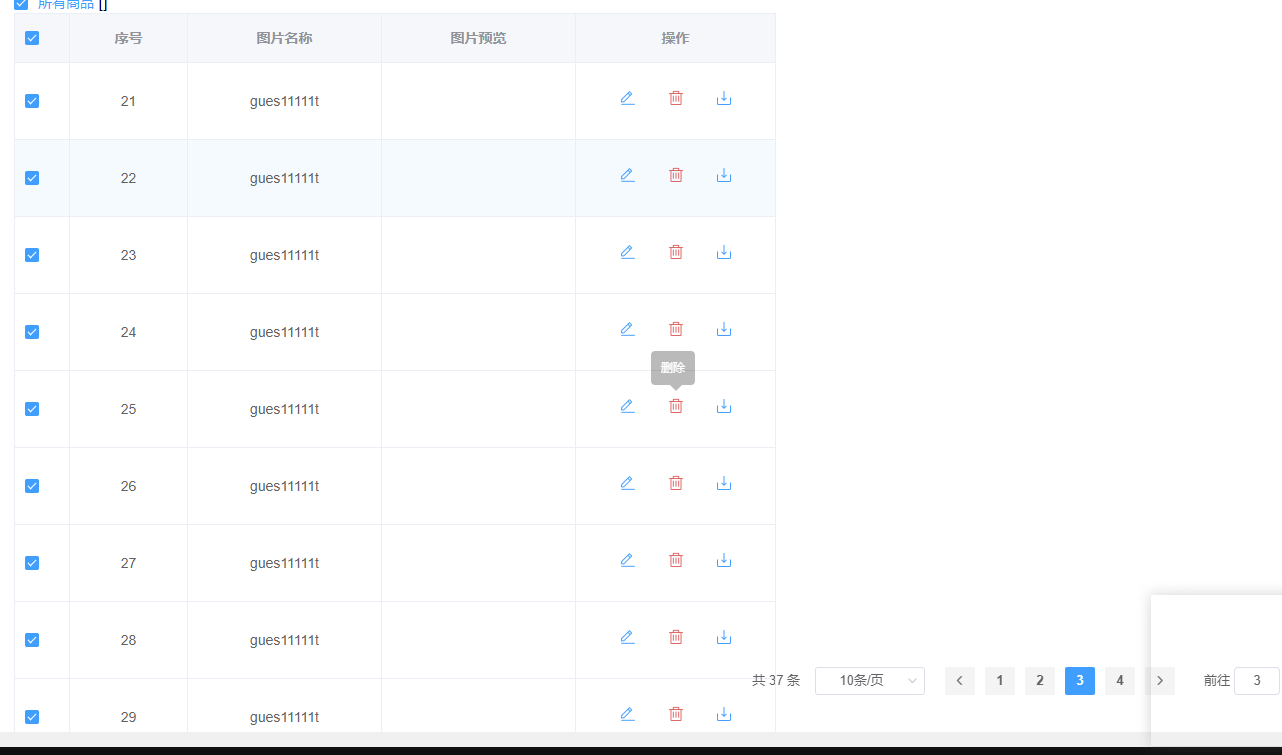Toggle the checkbox for row 27
This screenshot has height=755, width=1282.
[x=32, y=563]
